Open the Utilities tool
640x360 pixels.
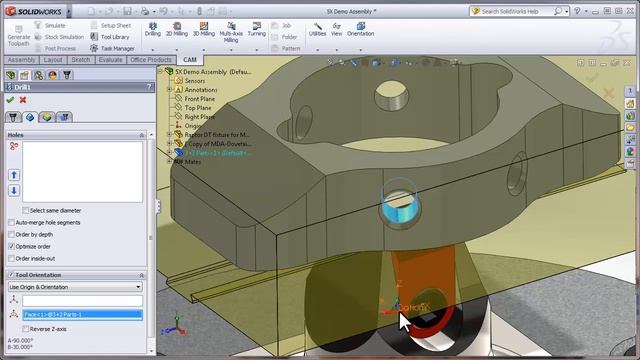click(x=317, y=30)
